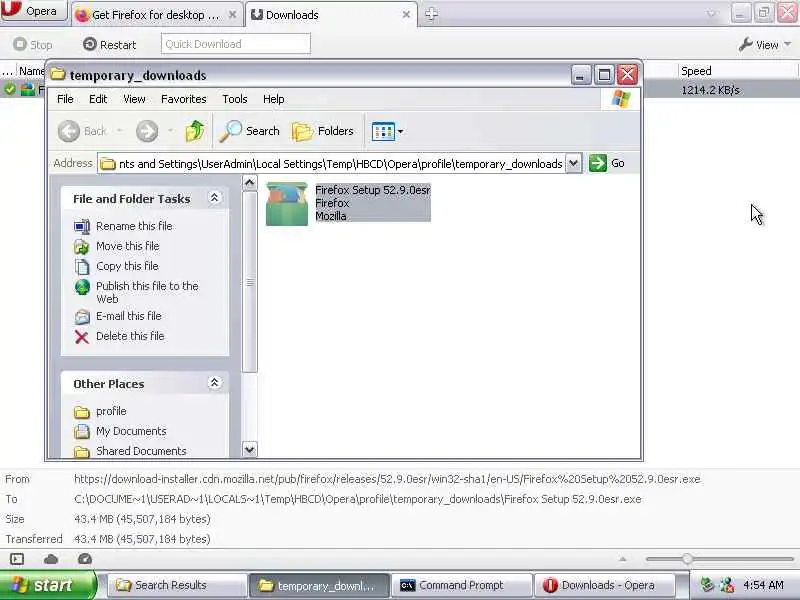Viewport: 800px width, 600px height.
Task: Click Restart button in Opera Downloads
Action: click(x=110, y=45)
